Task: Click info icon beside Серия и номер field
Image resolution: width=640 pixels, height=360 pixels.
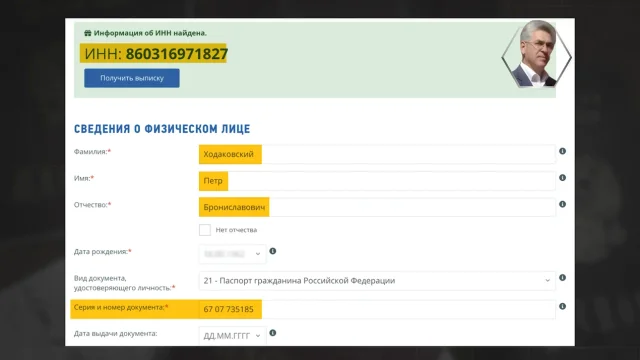Action: click(562, 306)
